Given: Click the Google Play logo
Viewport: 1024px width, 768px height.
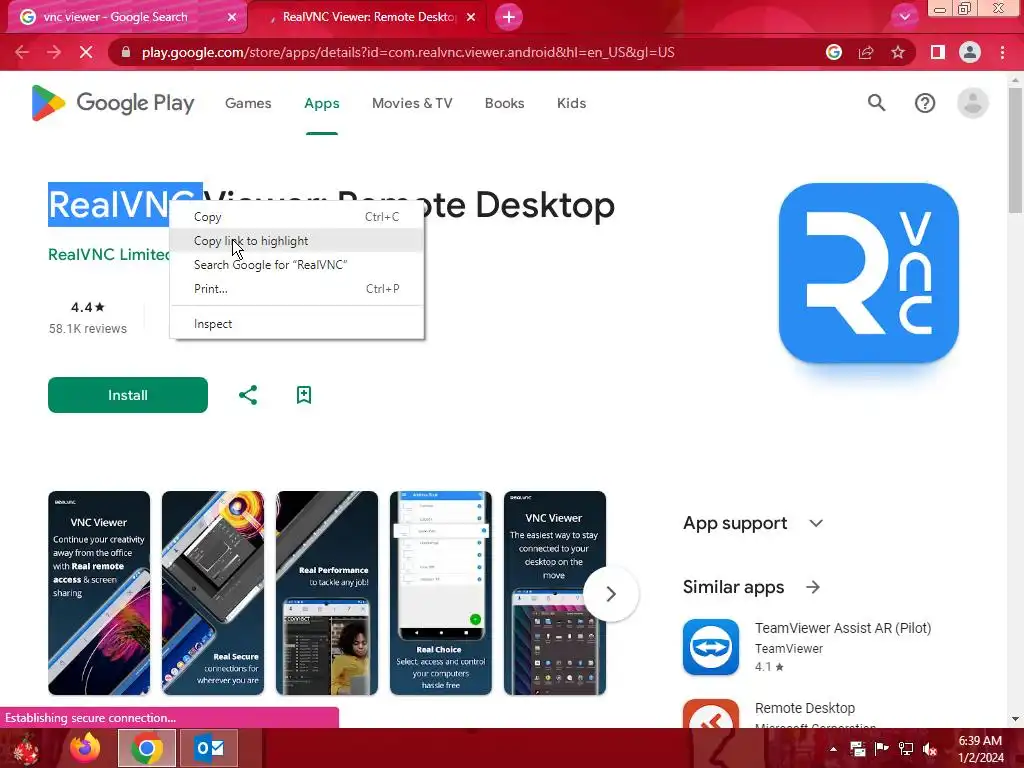Looking at the screenshot, I should 113,103.
